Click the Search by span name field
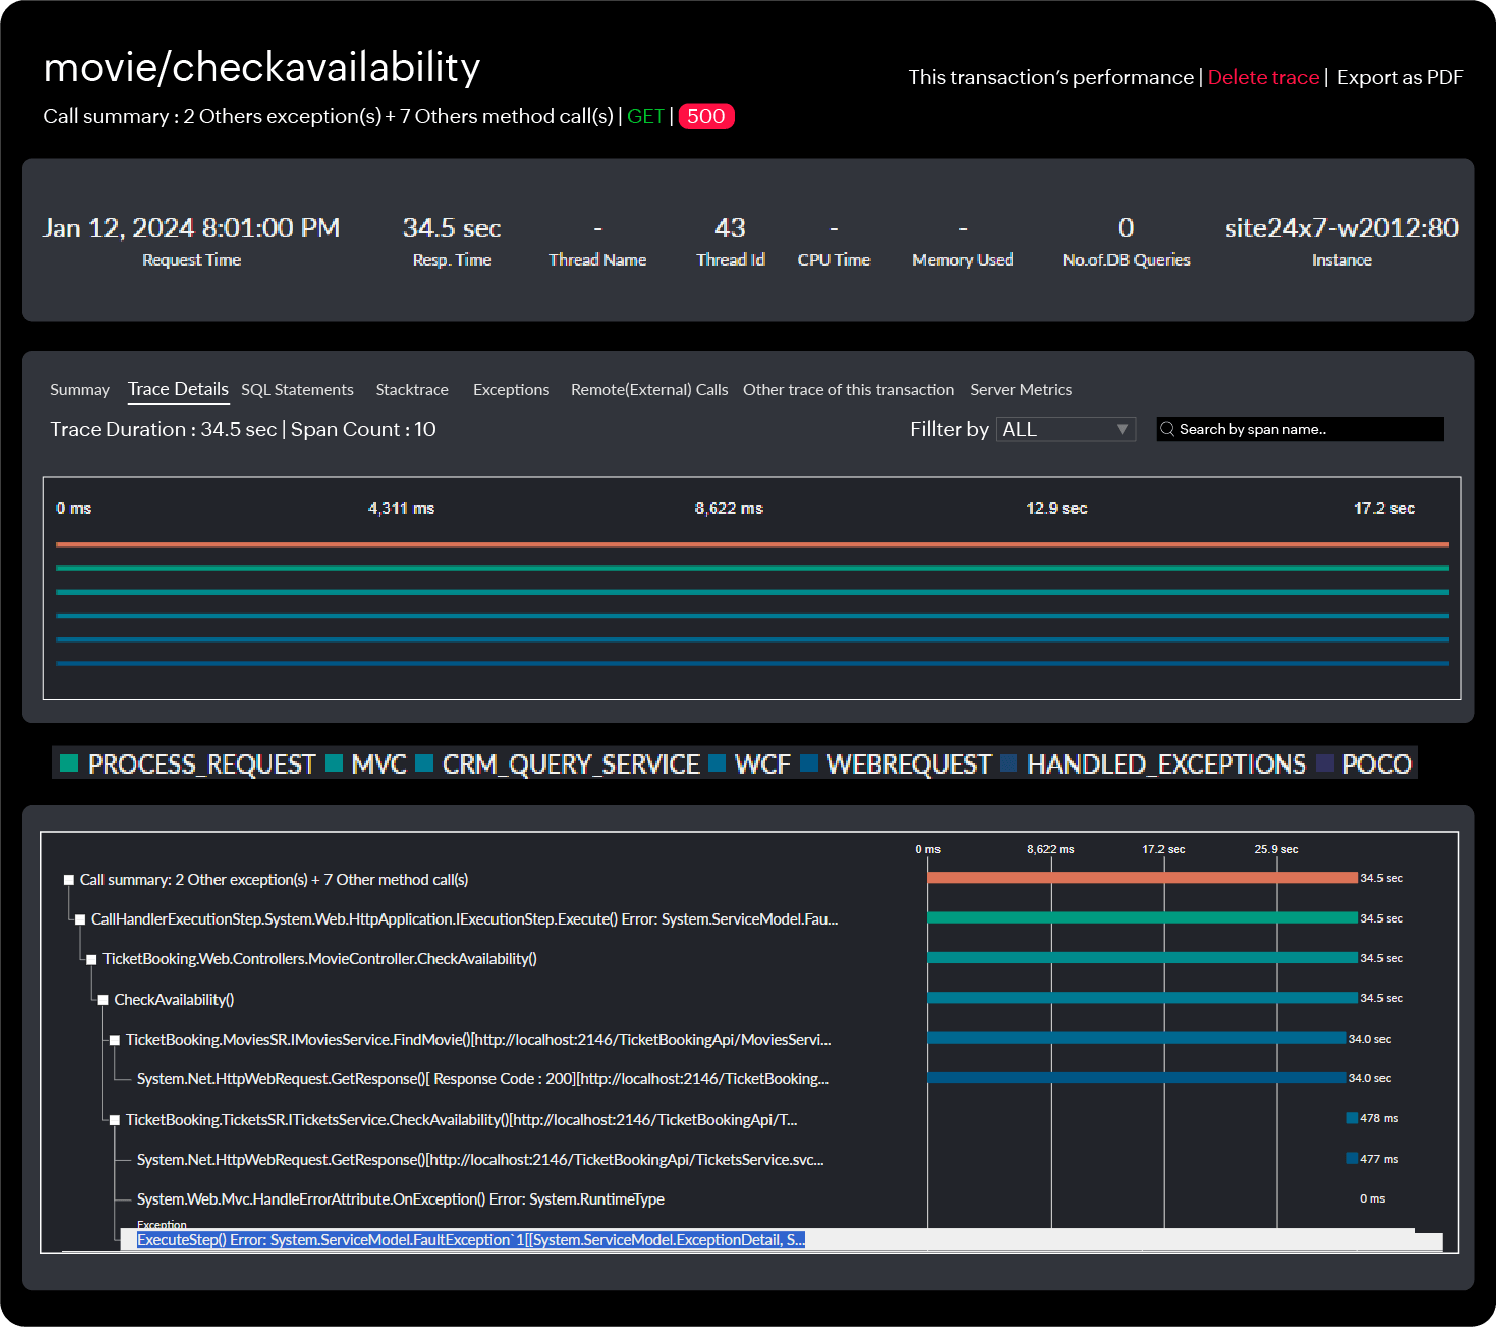The height and width of the screenshot is (1327, 1496). [1300, 429]
